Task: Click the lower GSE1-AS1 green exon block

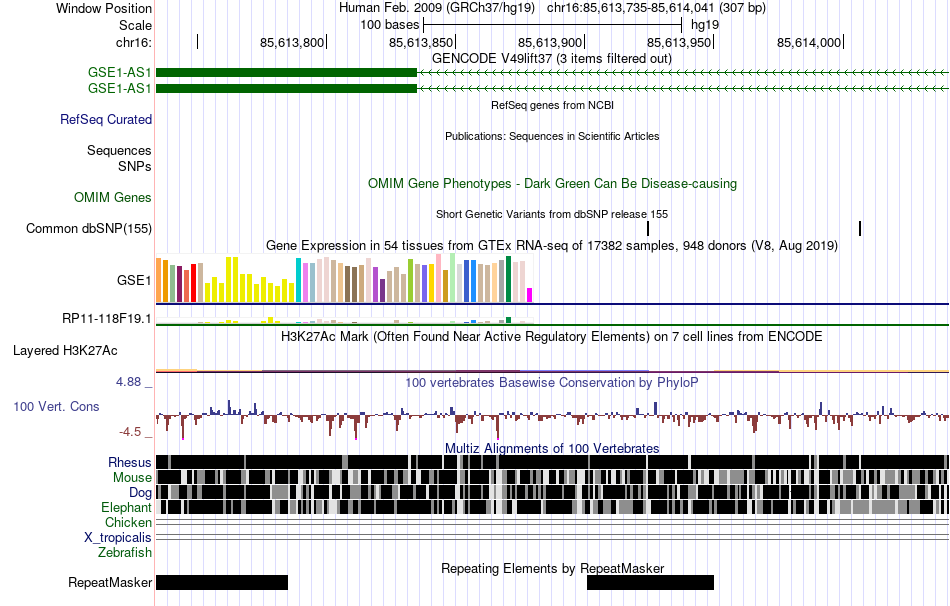Action: point(287,88)
